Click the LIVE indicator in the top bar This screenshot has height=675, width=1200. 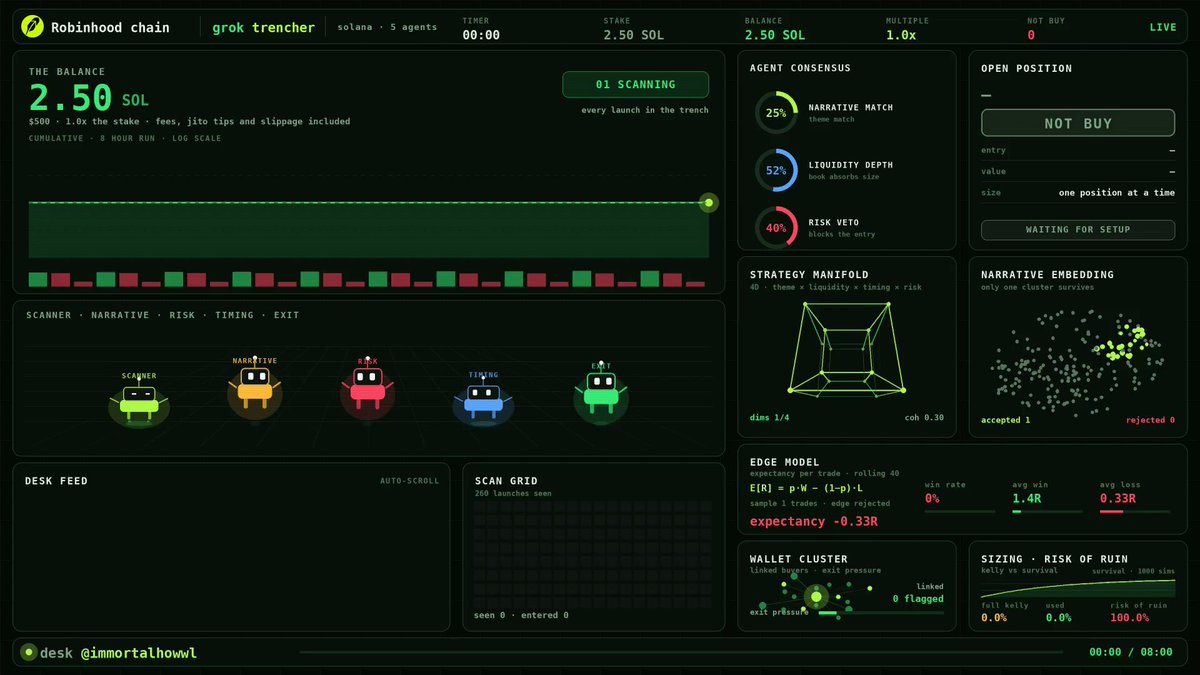[1163, 27]
